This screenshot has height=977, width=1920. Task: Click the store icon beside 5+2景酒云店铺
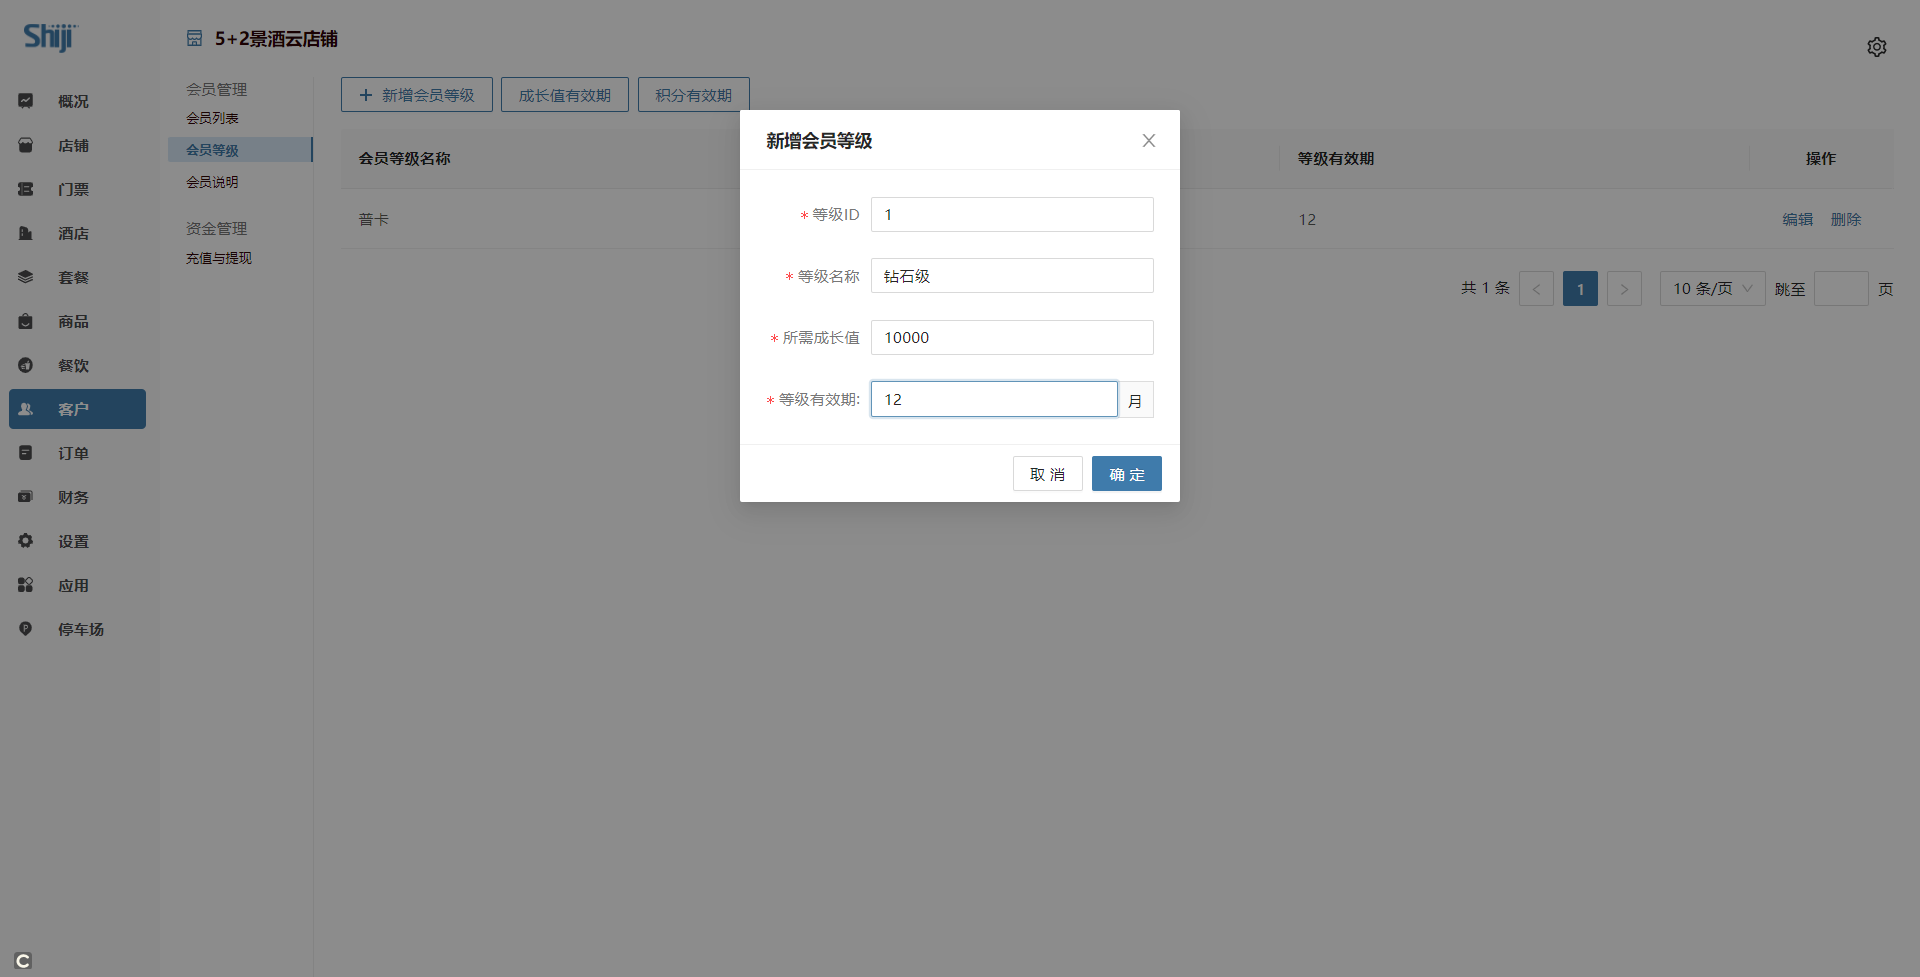194,39
